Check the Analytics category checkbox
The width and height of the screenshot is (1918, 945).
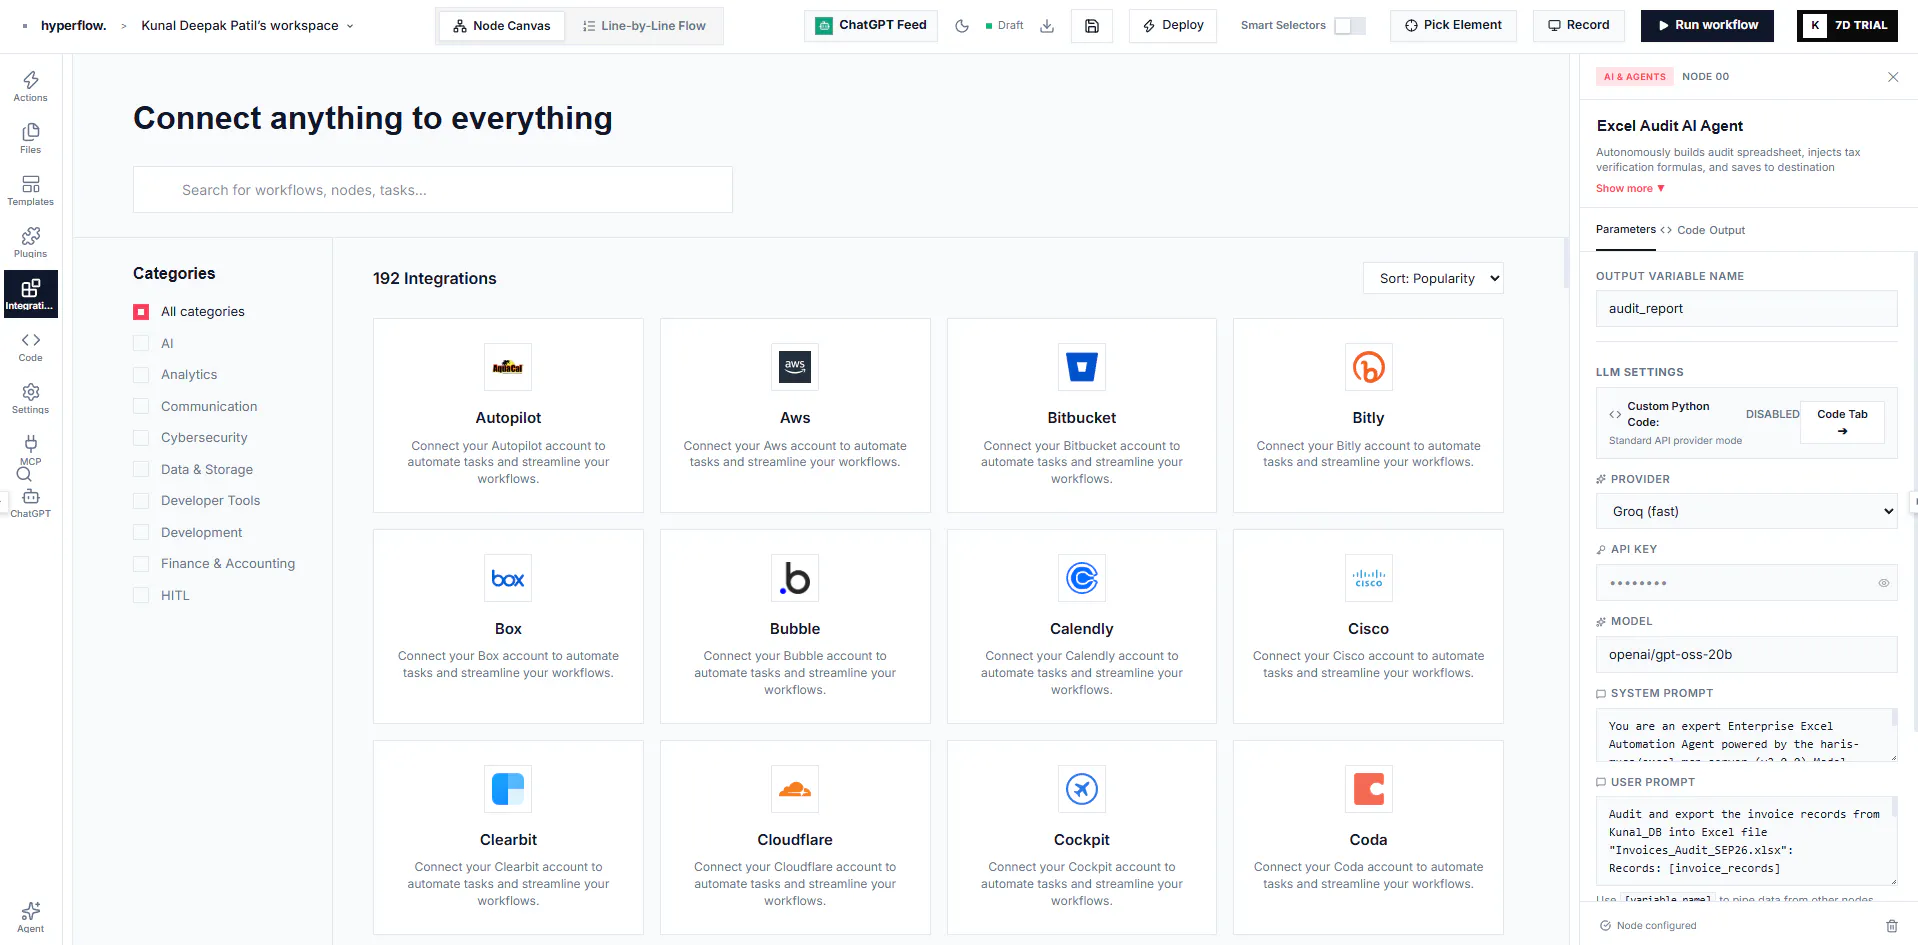click(x=141, y=375)
